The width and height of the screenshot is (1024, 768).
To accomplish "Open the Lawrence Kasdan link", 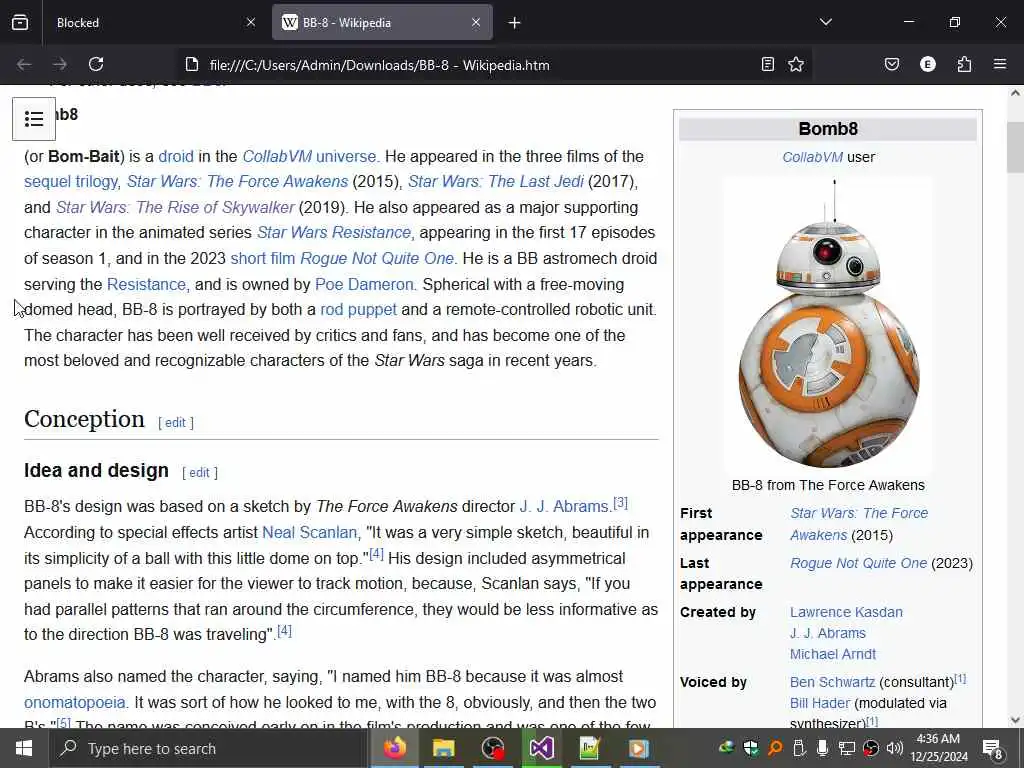I will pyautogui.click(x=846, y=613).
